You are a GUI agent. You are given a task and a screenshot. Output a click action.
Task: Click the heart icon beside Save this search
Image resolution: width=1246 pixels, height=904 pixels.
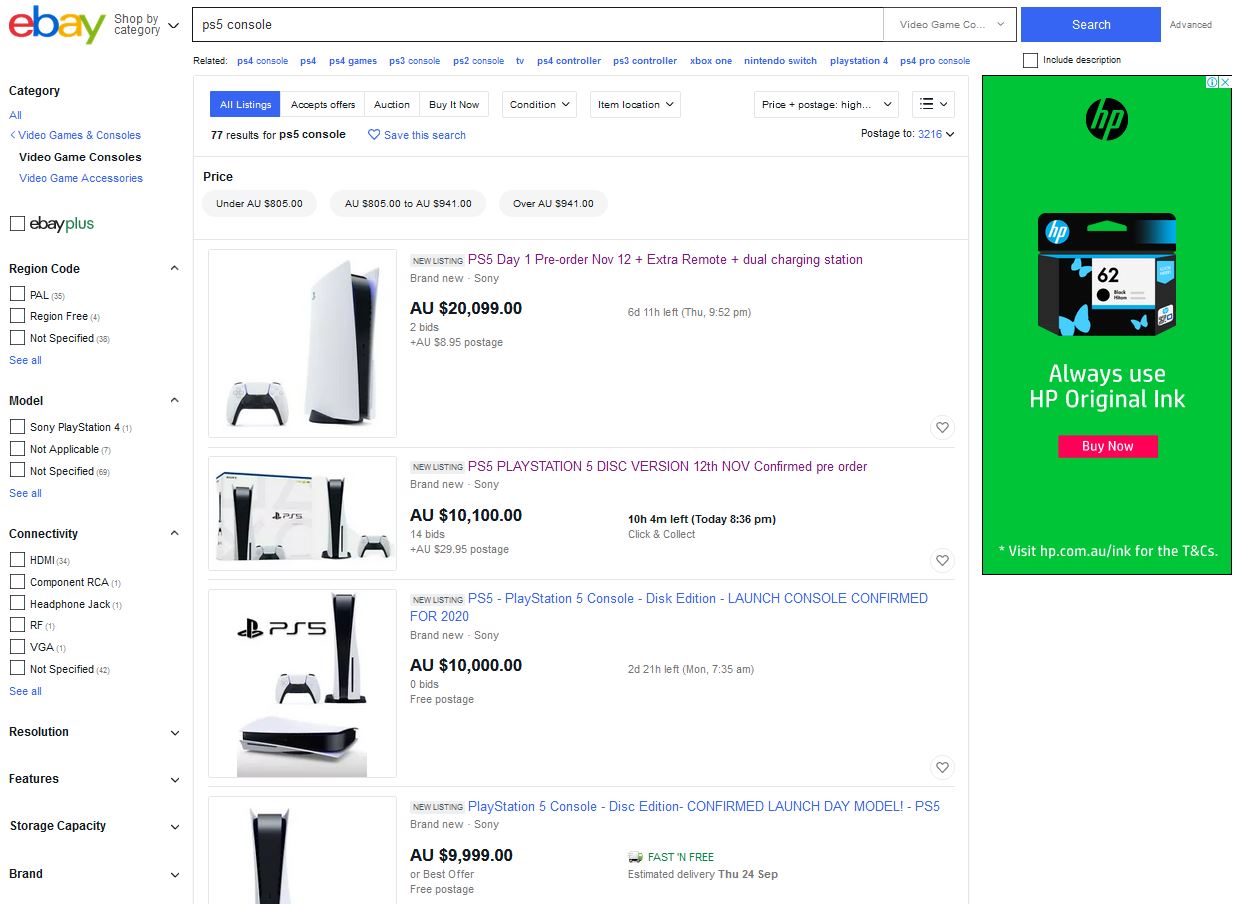[x=374, y=135]
